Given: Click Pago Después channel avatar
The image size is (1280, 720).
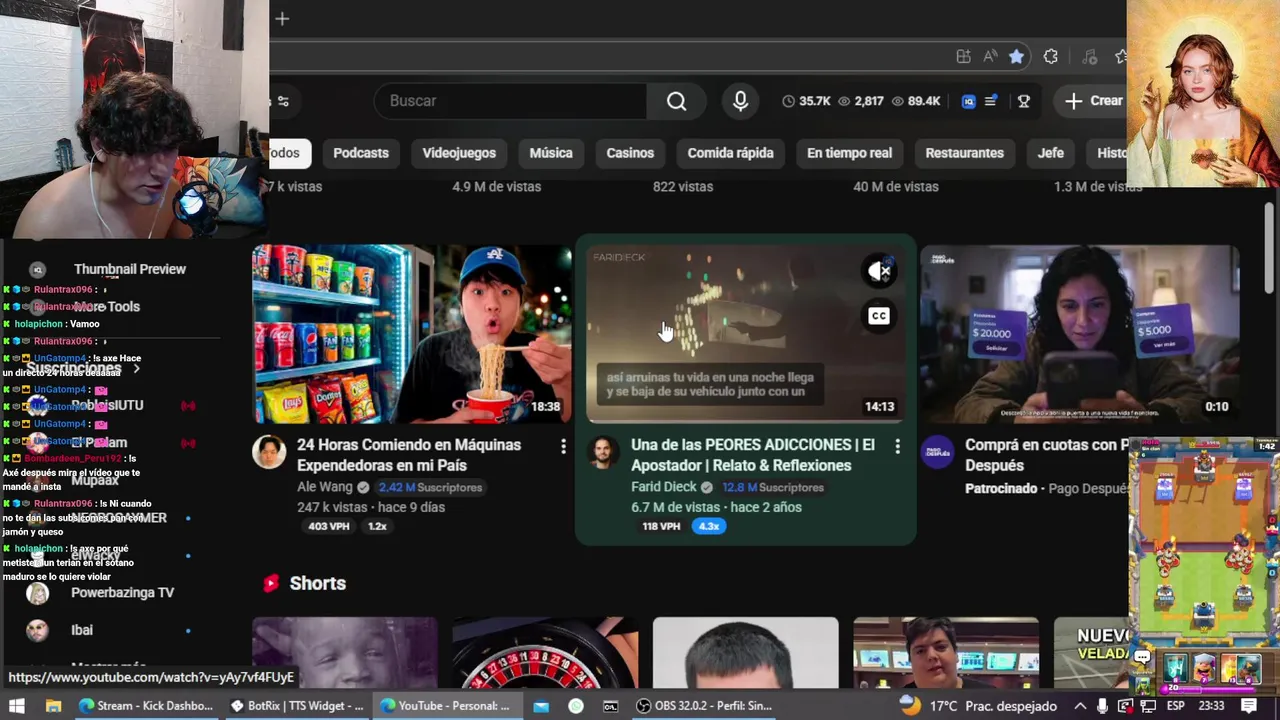Looking at the screenshot, I should click(x=937, y=452).
